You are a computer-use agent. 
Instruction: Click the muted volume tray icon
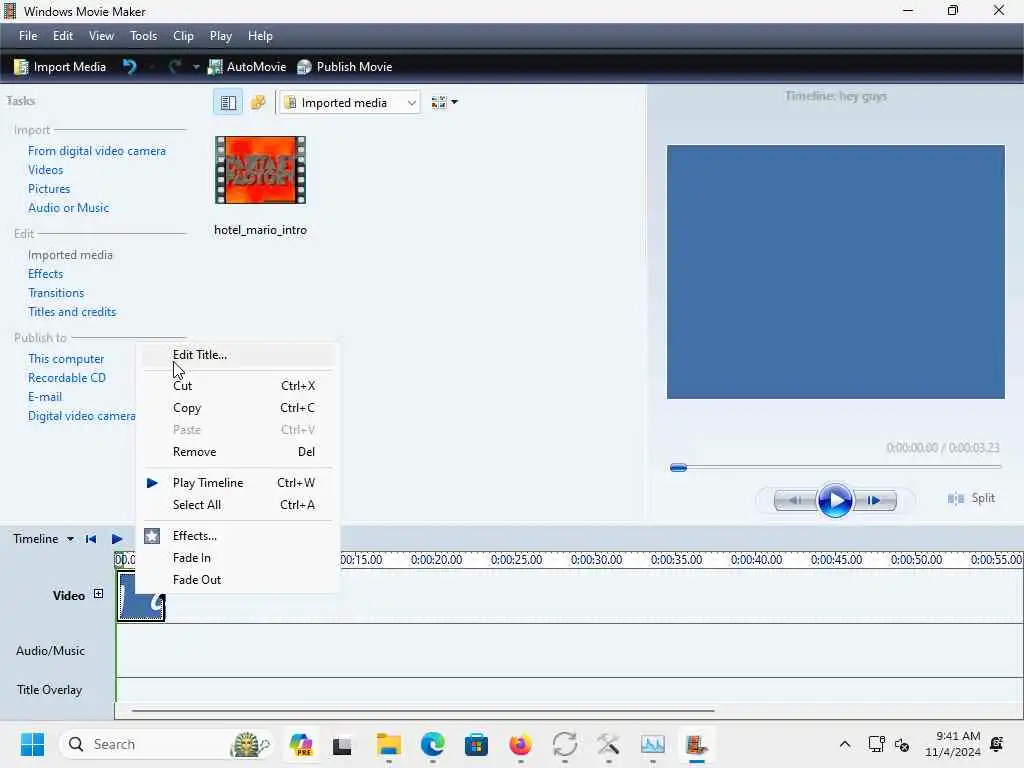(x=903, y=744)
